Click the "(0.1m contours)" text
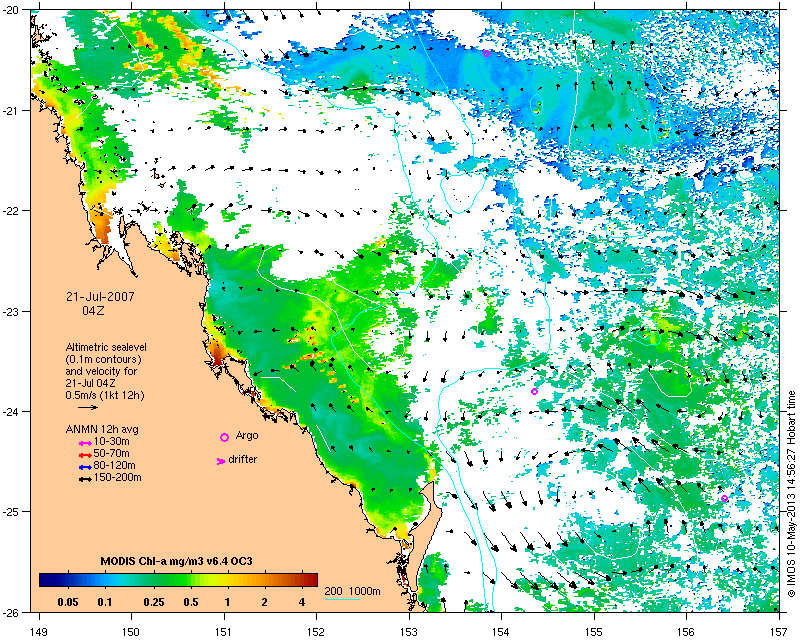800x640 pixels. click(104, 359)
